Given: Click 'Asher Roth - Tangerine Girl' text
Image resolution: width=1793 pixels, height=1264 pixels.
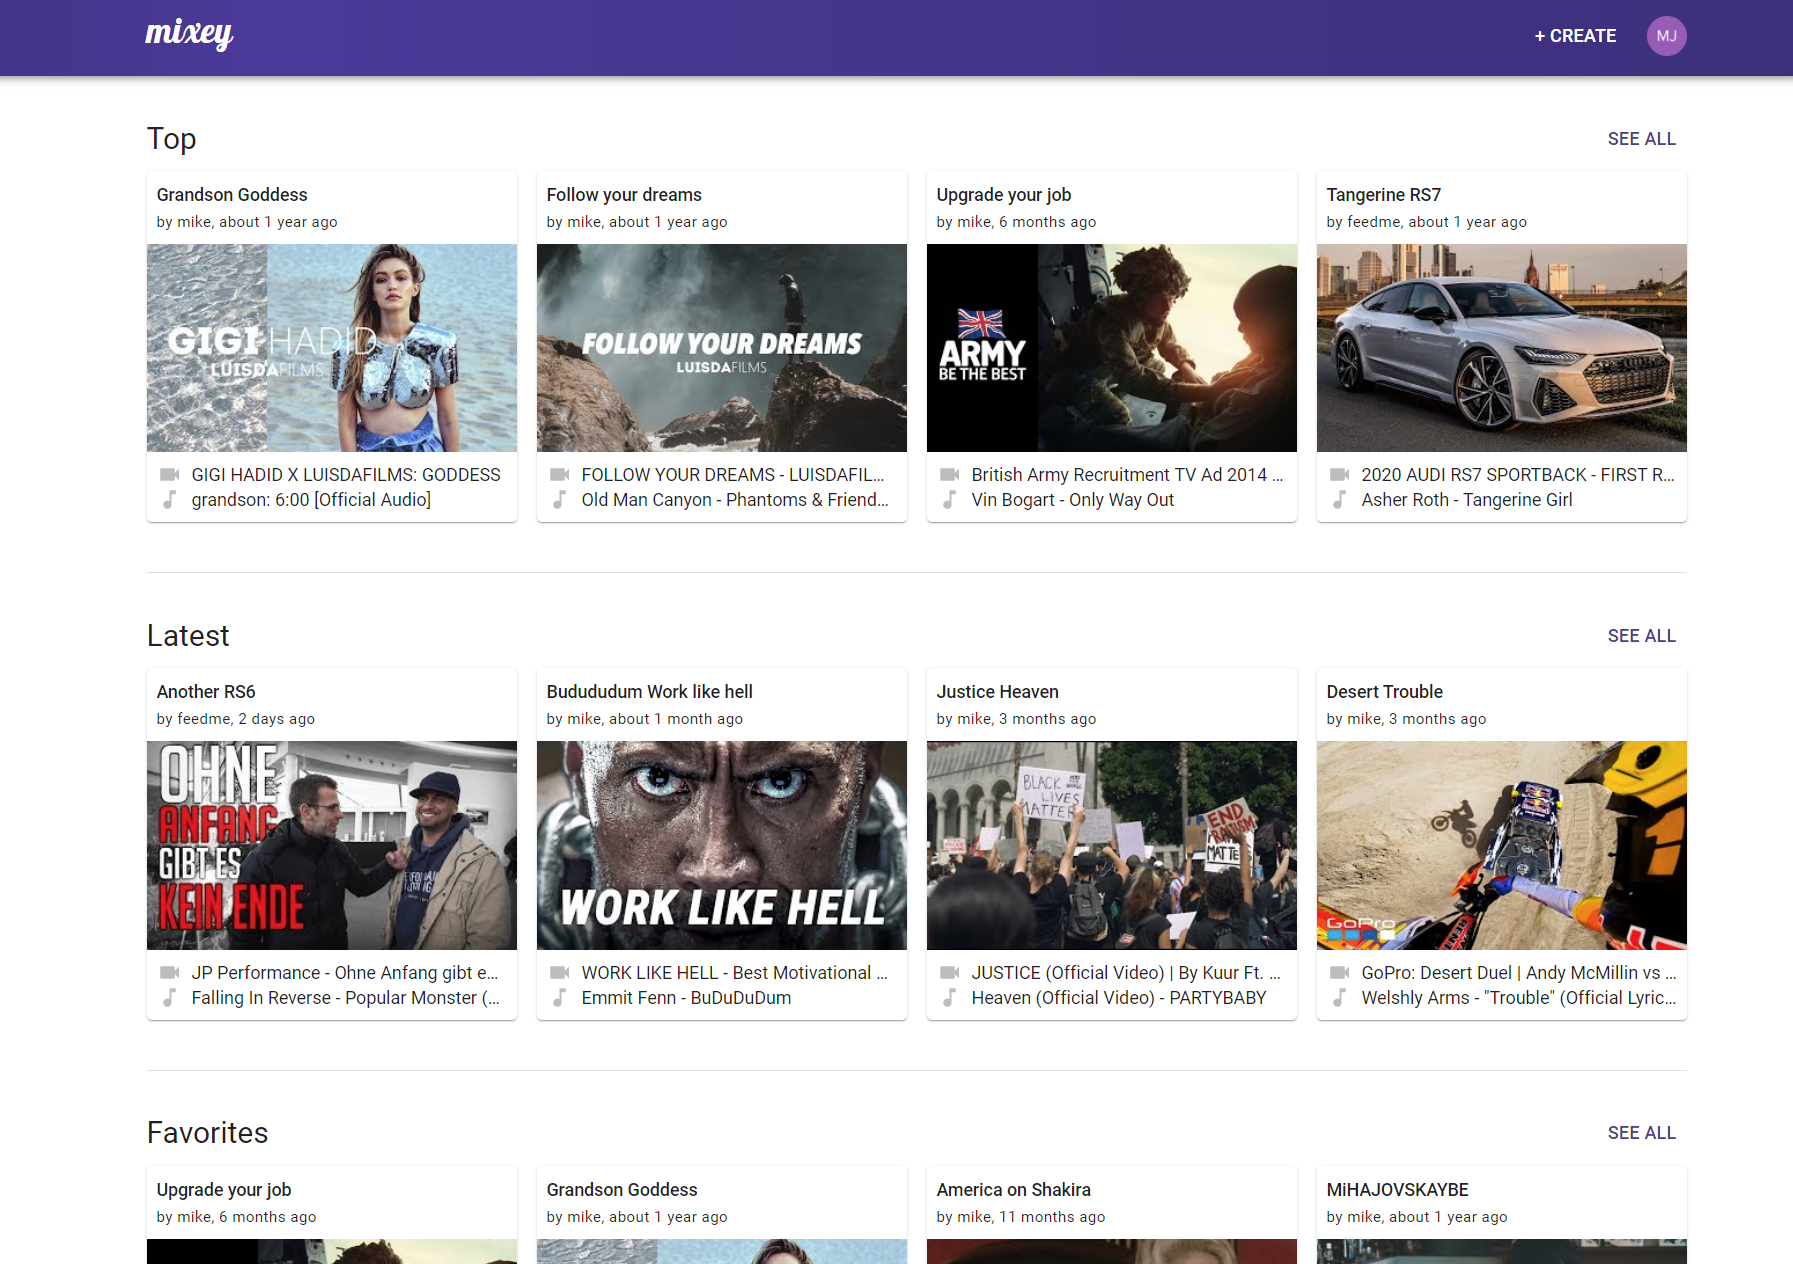Looking at the screenshot, I should (1467, 500).
